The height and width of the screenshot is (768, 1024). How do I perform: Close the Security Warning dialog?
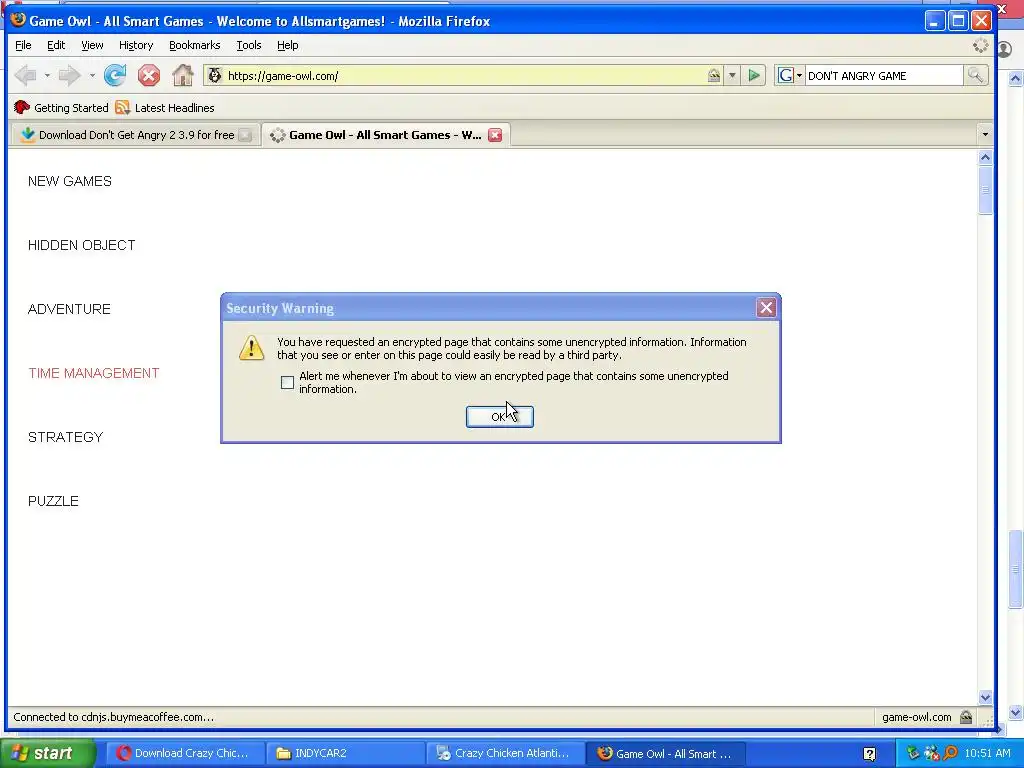[766, 308]
